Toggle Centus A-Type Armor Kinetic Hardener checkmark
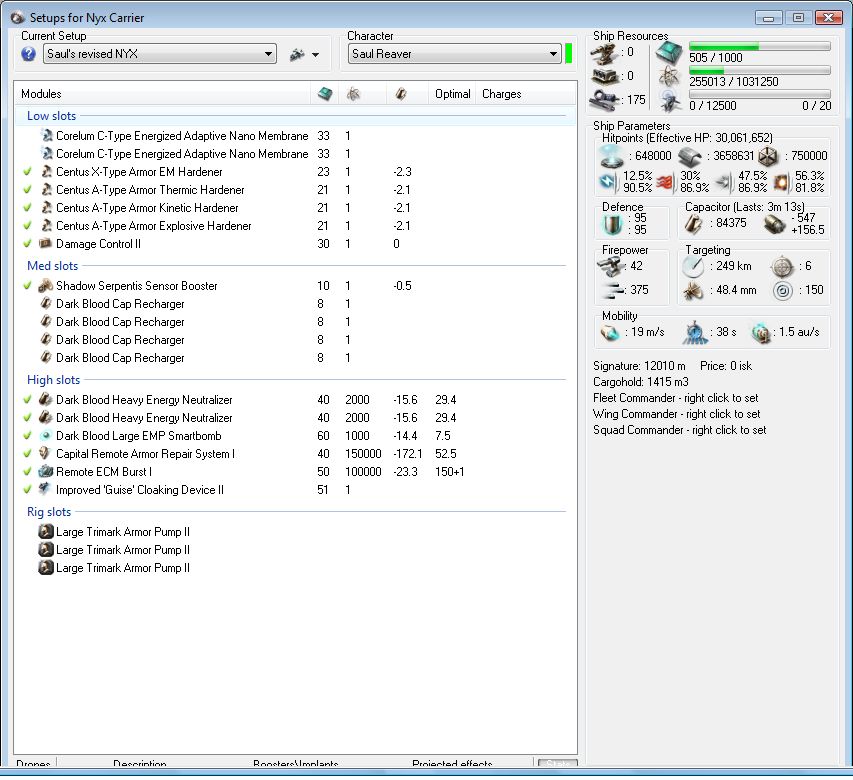The height and width of the screenshot is (780, 853). pos(27,208)
